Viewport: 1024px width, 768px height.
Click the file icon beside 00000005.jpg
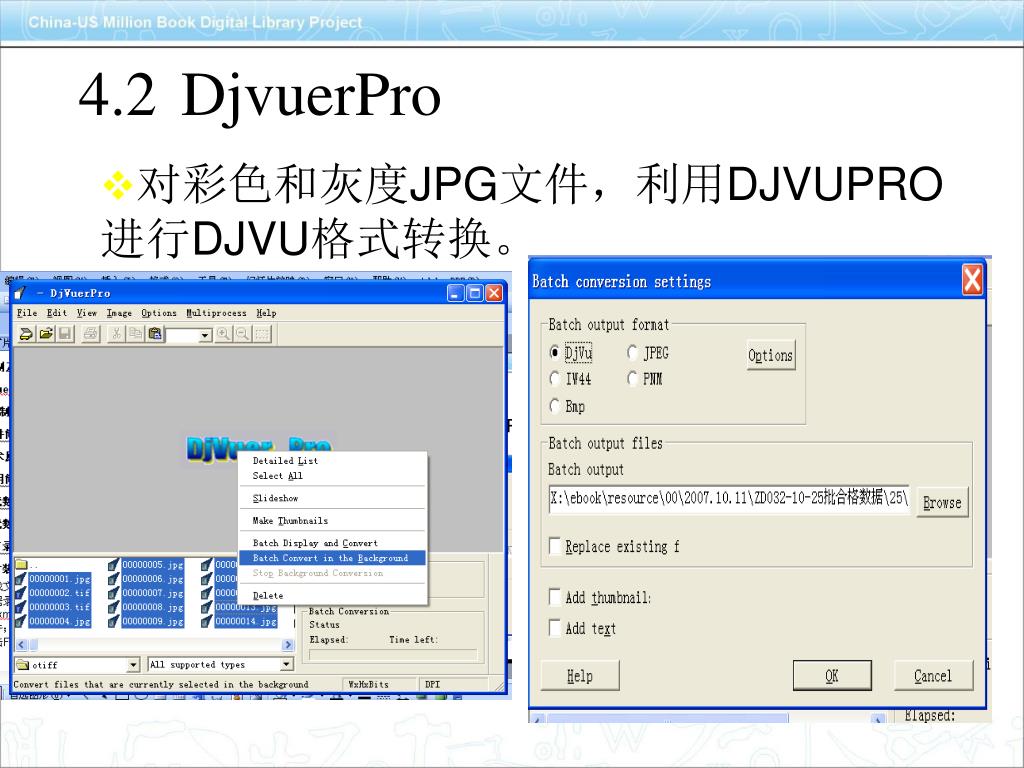pos(114,564)
